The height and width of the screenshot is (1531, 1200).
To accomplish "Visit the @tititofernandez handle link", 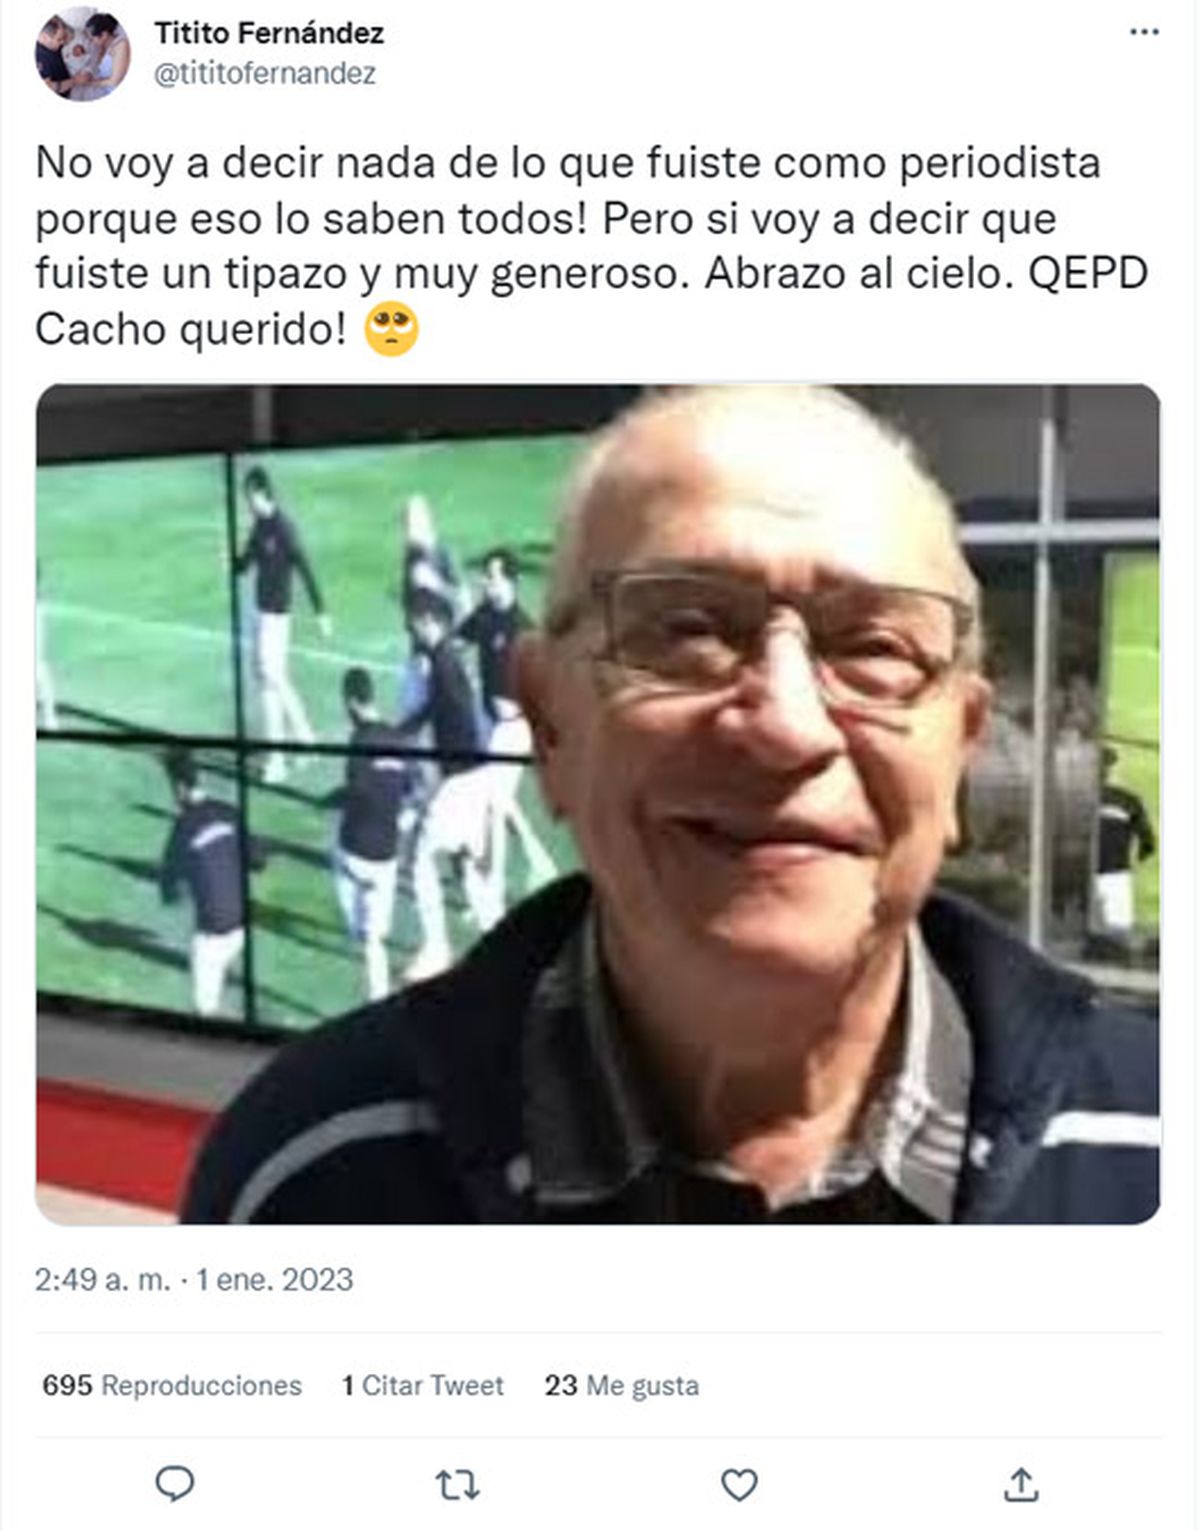I will [x=265, y=74].
